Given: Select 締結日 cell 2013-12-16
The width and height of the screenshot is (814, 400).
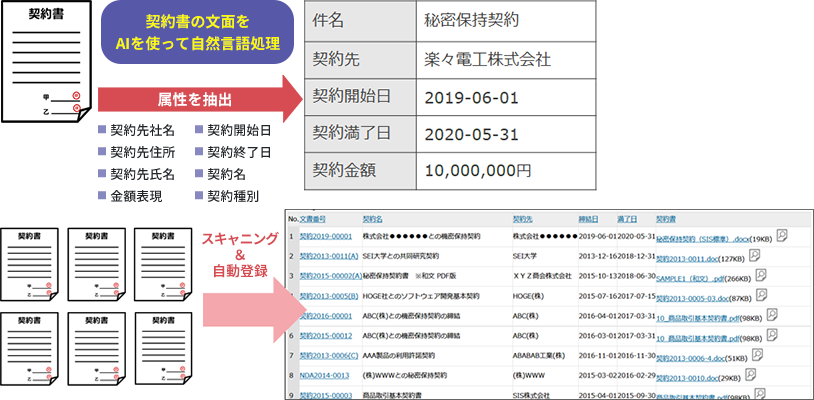Looking at the screenshot, I should 598,256.
